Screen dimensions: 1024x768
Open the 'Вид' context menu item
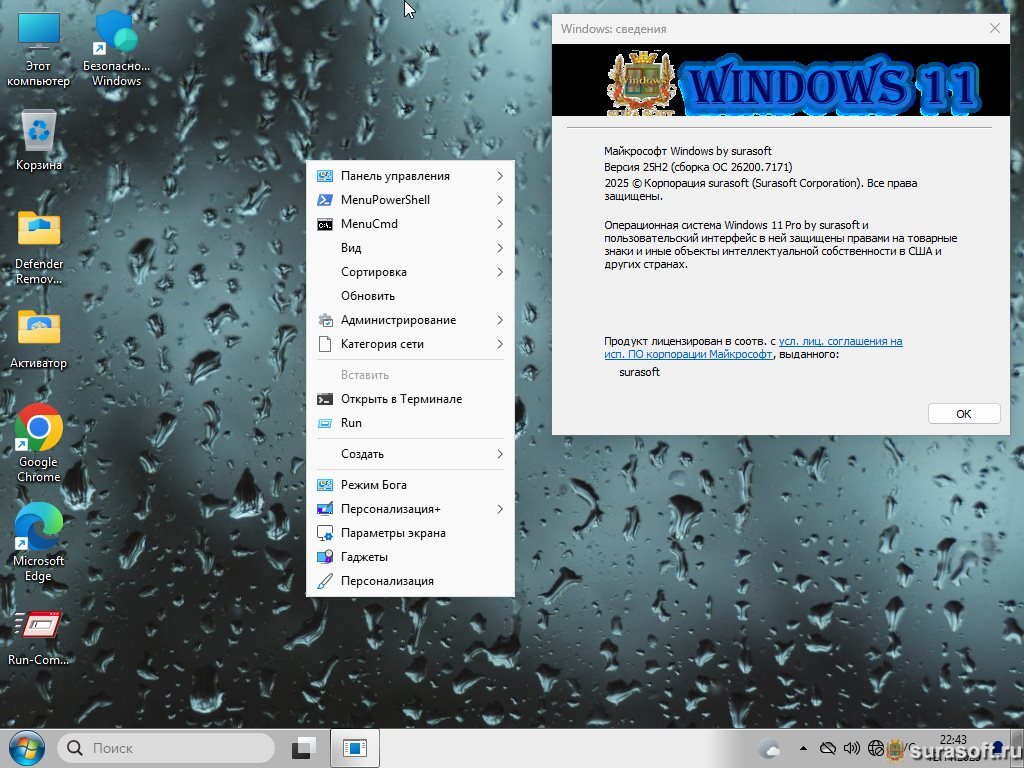pos(410,248)
